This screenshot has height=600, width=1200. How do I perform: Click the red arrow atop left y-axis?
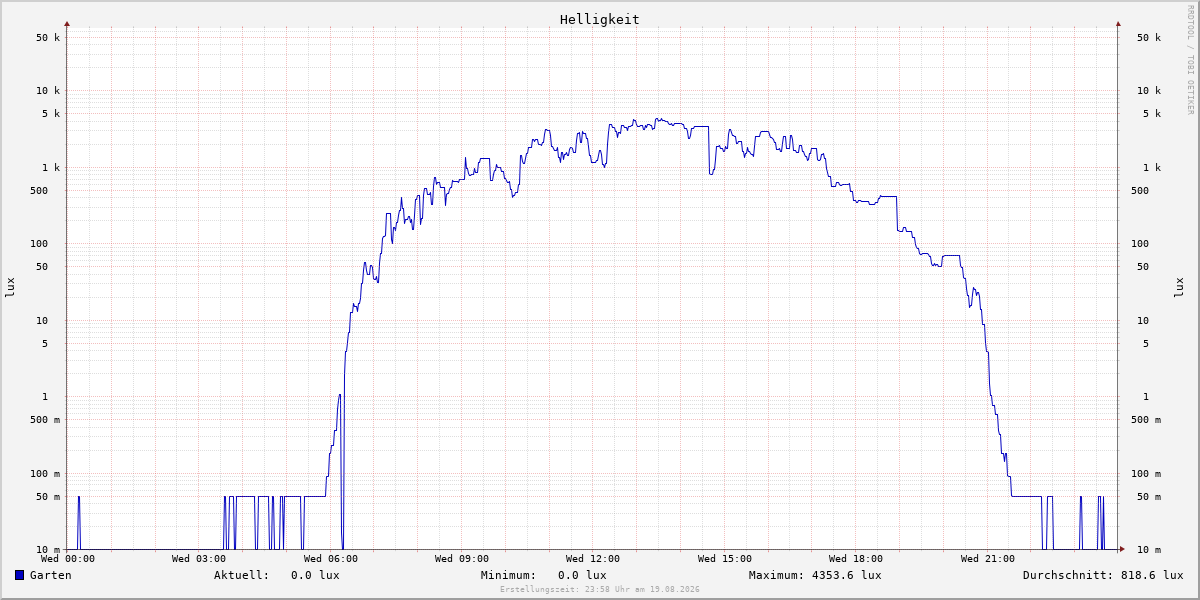(67, 23)
